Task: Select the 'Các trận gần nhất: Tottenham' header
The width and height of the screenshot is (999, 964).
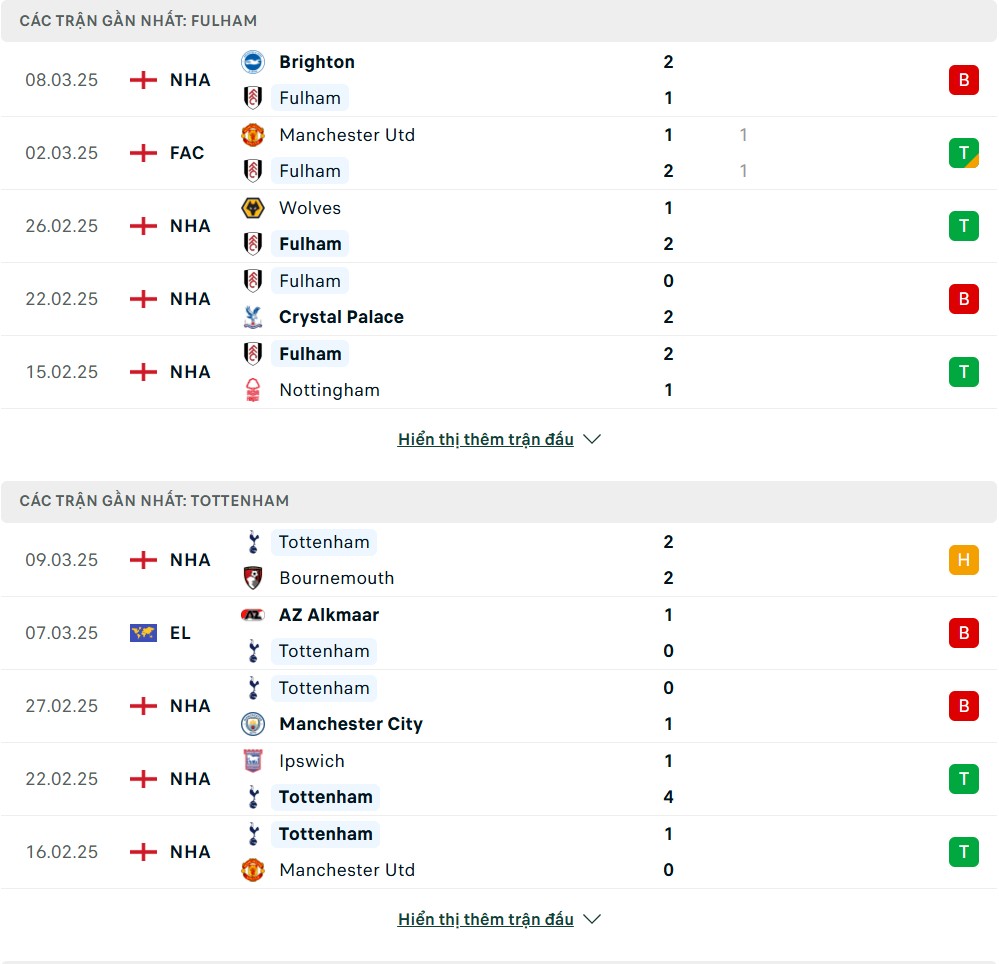Action: coord(499,501)
